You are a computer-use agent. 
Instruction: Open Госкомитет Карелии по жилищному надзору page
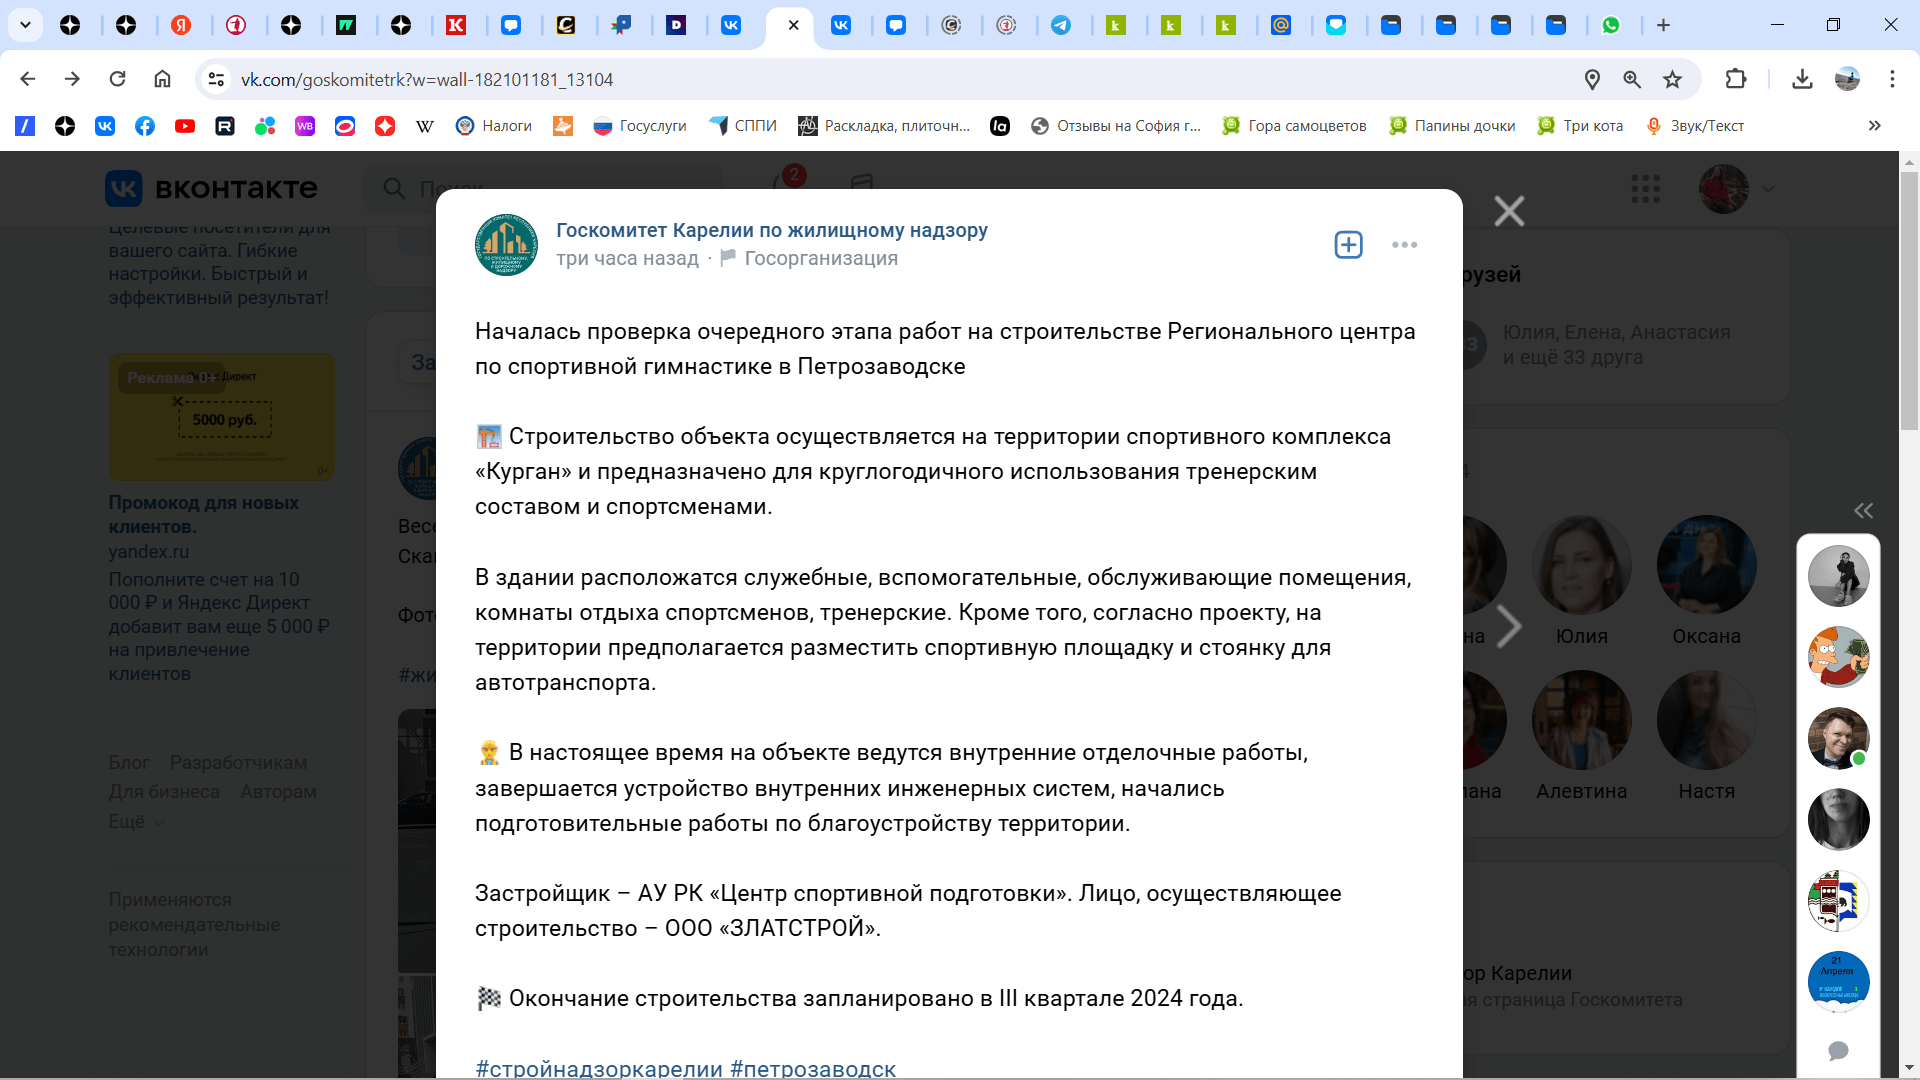coord(771,230)
